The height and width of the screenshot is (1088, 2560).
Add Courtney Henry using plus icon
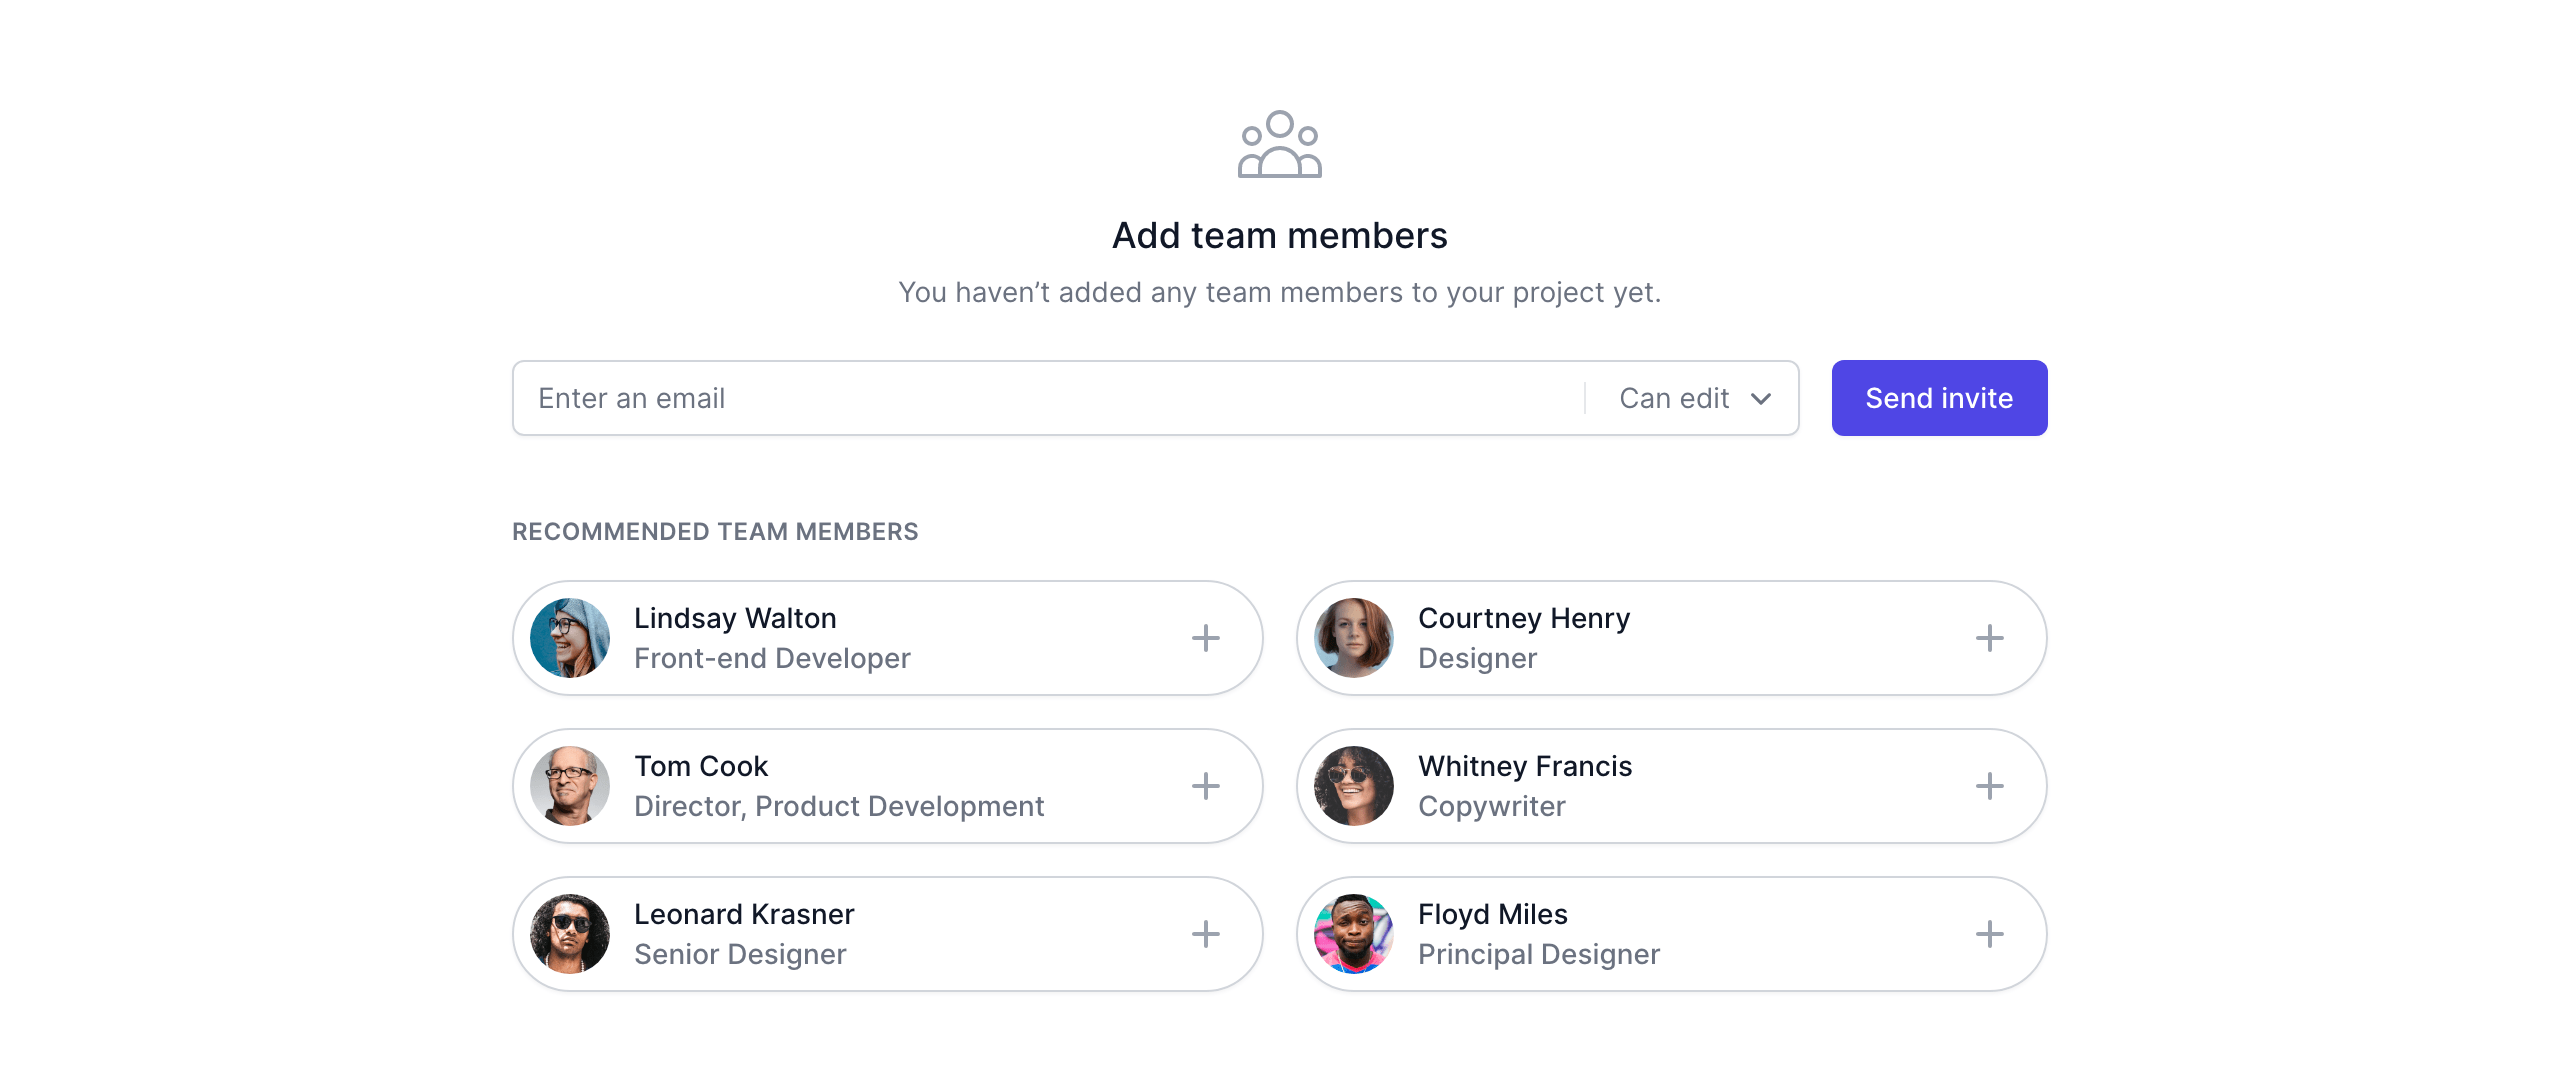point(1989,638)
